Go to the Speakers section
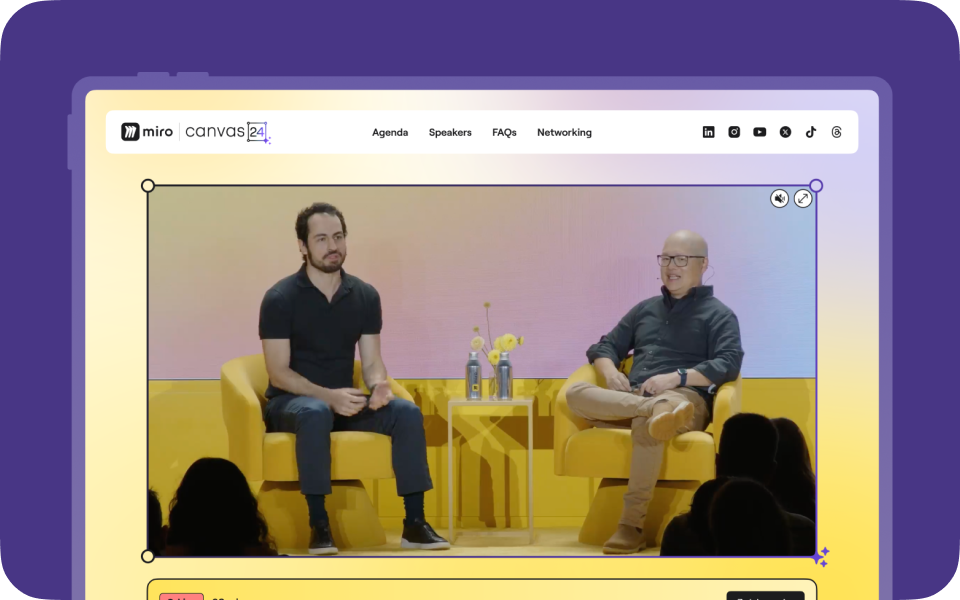Screen dimensions: 960x600 pyautogui.click(x=450, y=132)
